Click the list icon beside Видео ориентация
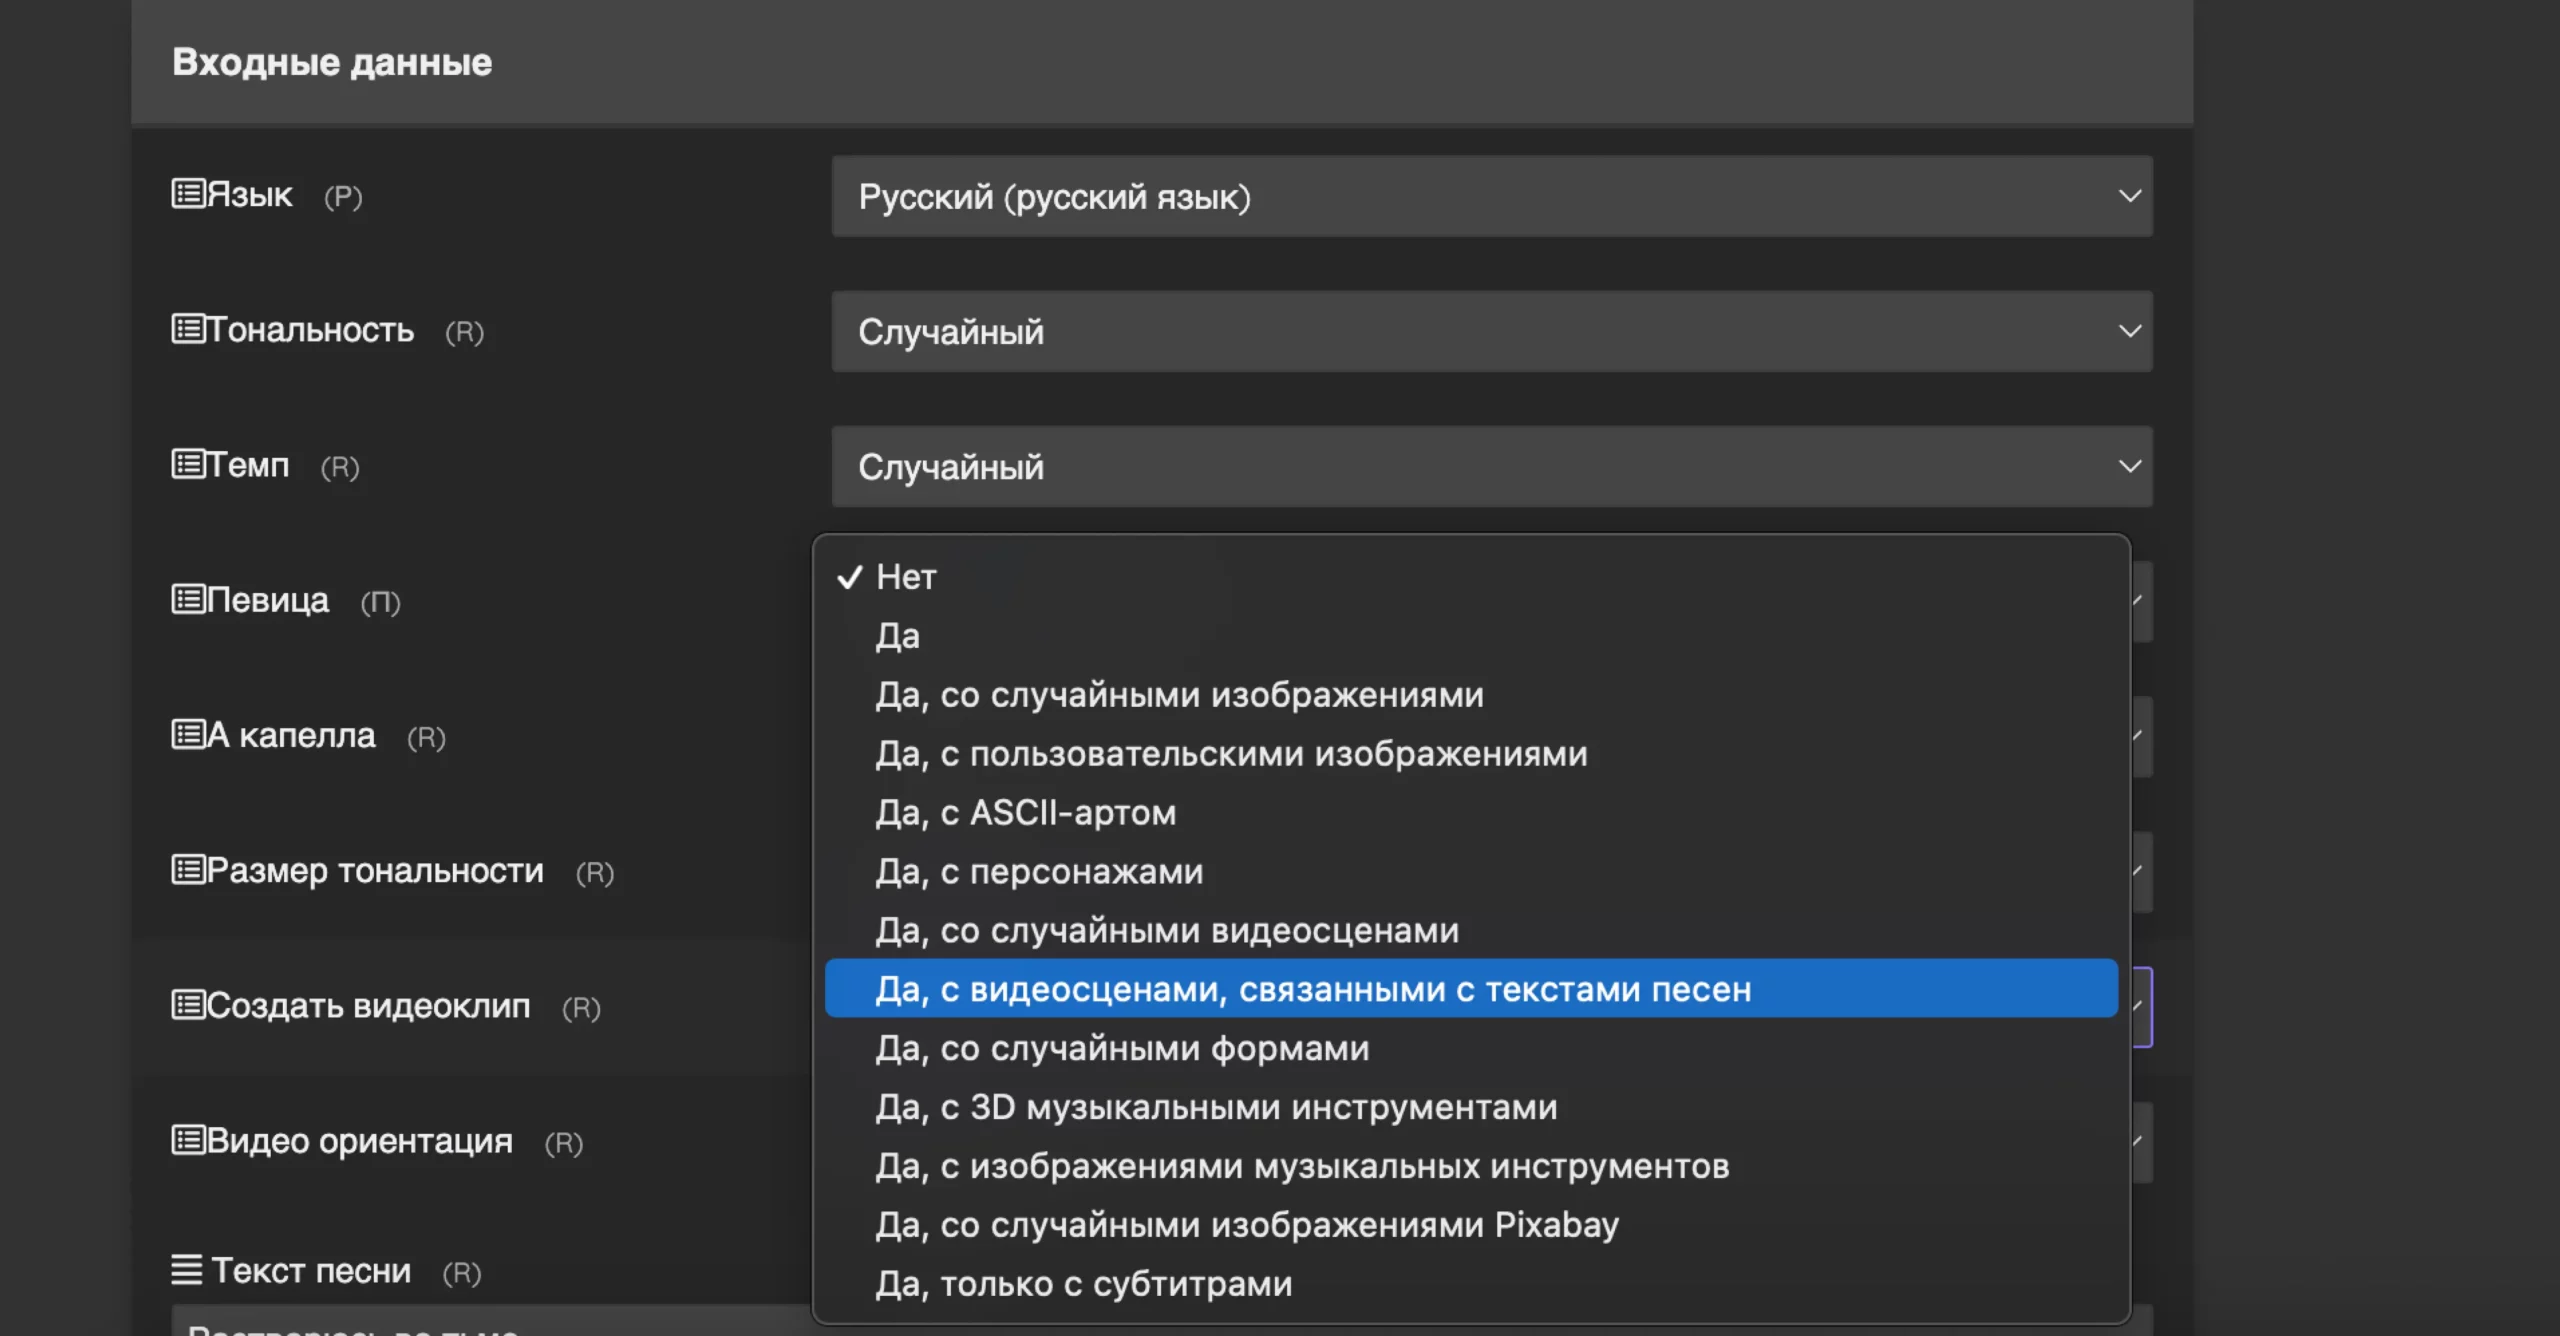2560x1336 pixels. 188,1140
